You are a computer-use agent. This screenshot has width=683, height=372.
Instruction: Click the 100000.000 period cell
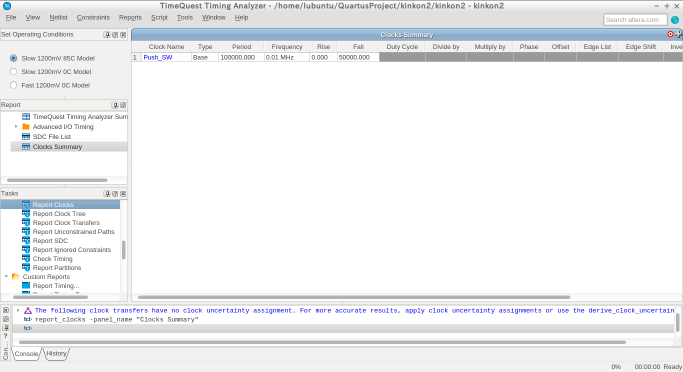coord(241,57)
